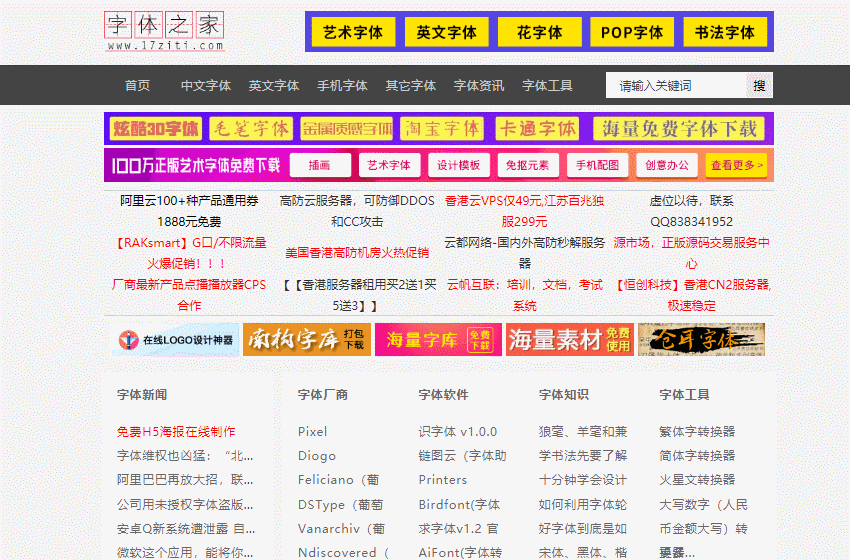
Task: Click the 设计模板 banner button
Action: (x=459, y=165)
